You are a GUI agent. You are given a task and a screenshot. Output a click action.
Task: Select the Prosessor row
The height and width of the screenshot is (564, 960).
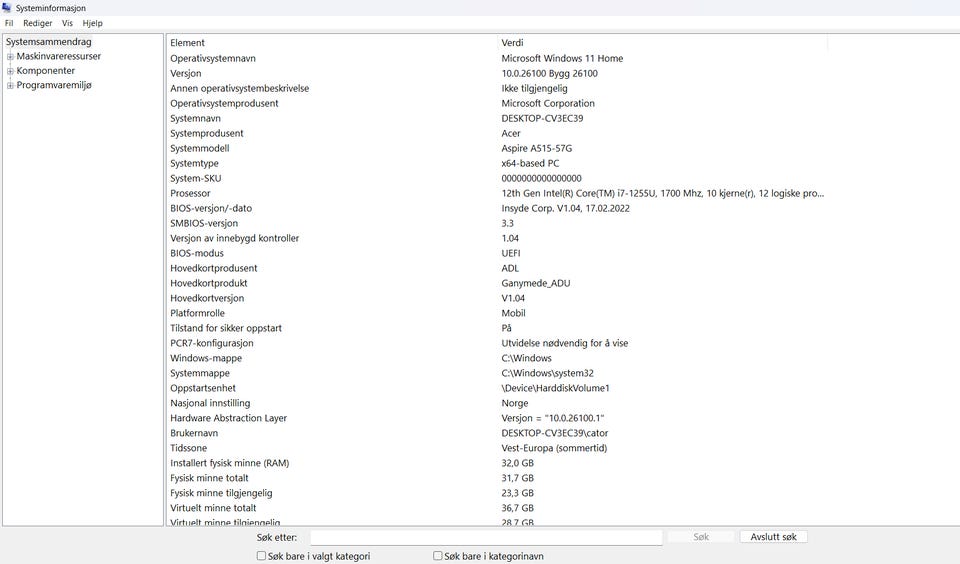click(x=190, y=194)
